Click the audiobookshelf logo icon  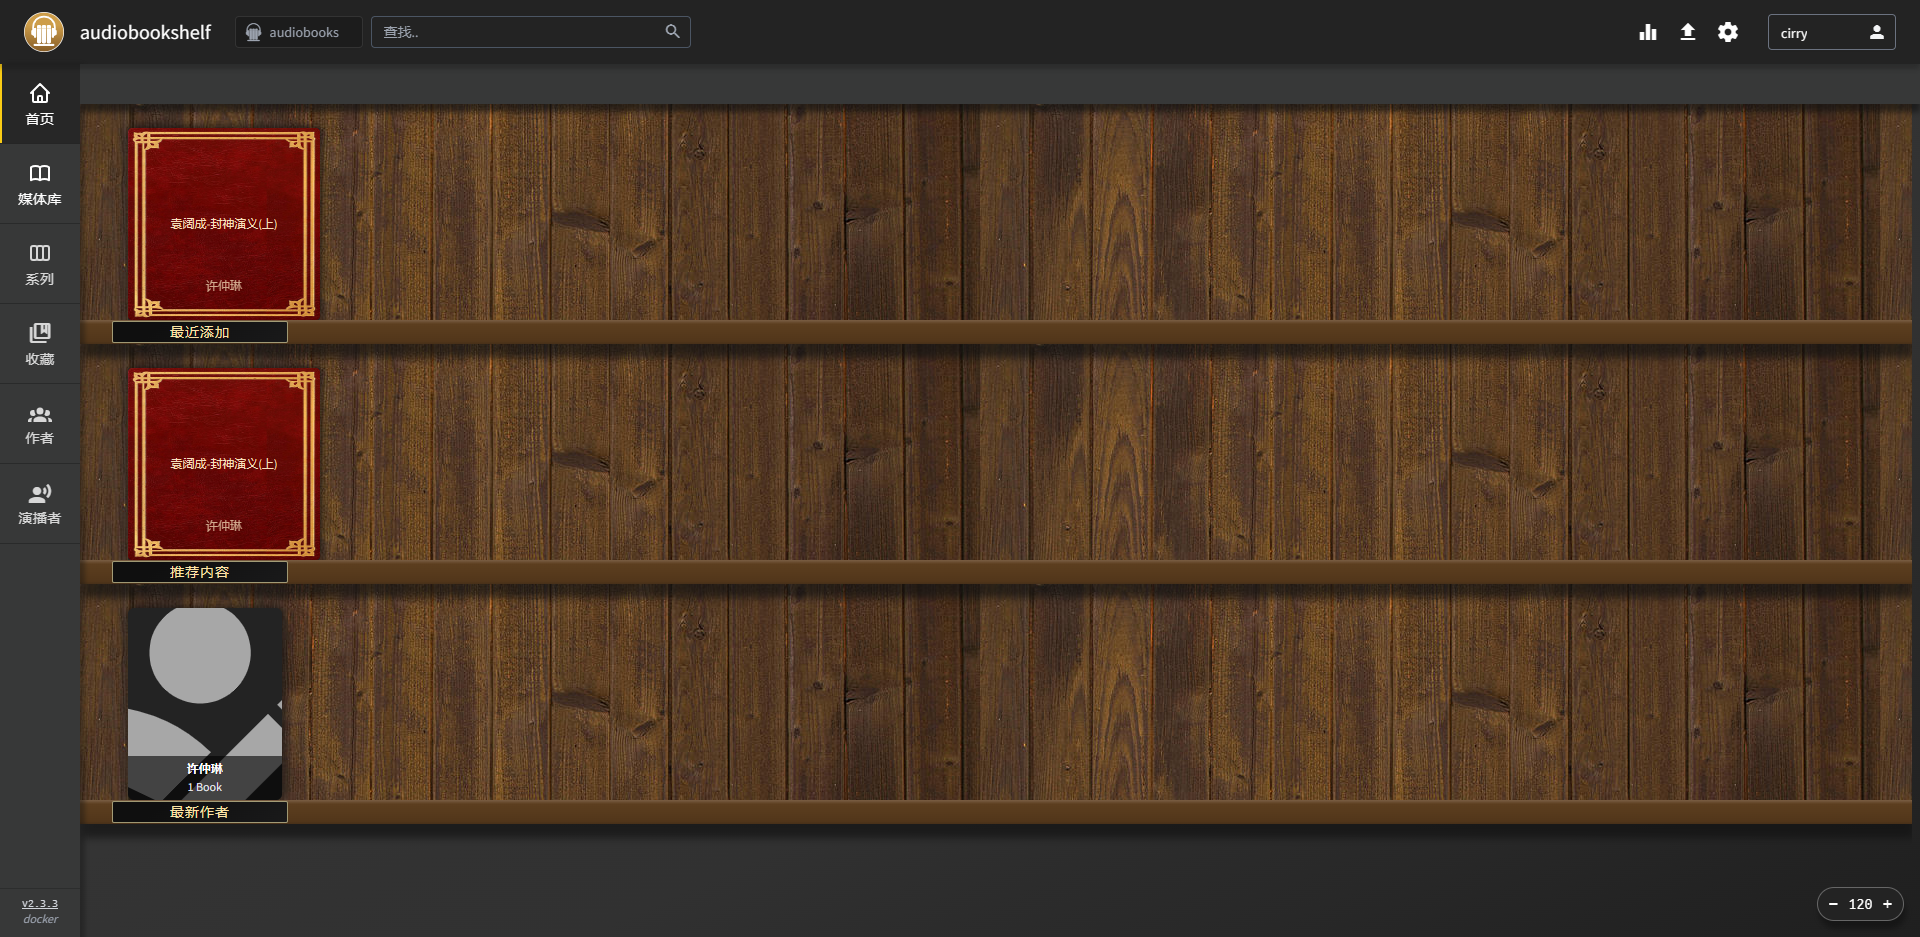click(x=44, y=32)
